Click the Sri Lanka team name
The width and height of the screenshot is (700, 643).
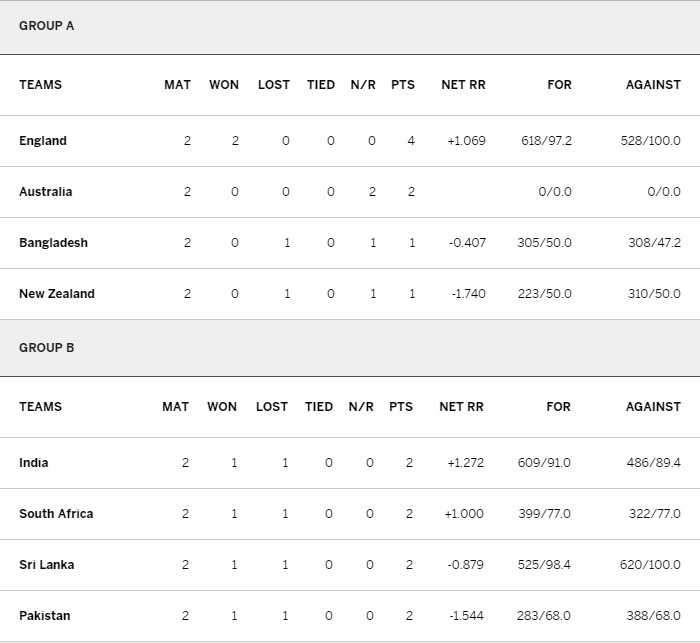(46, 565)
